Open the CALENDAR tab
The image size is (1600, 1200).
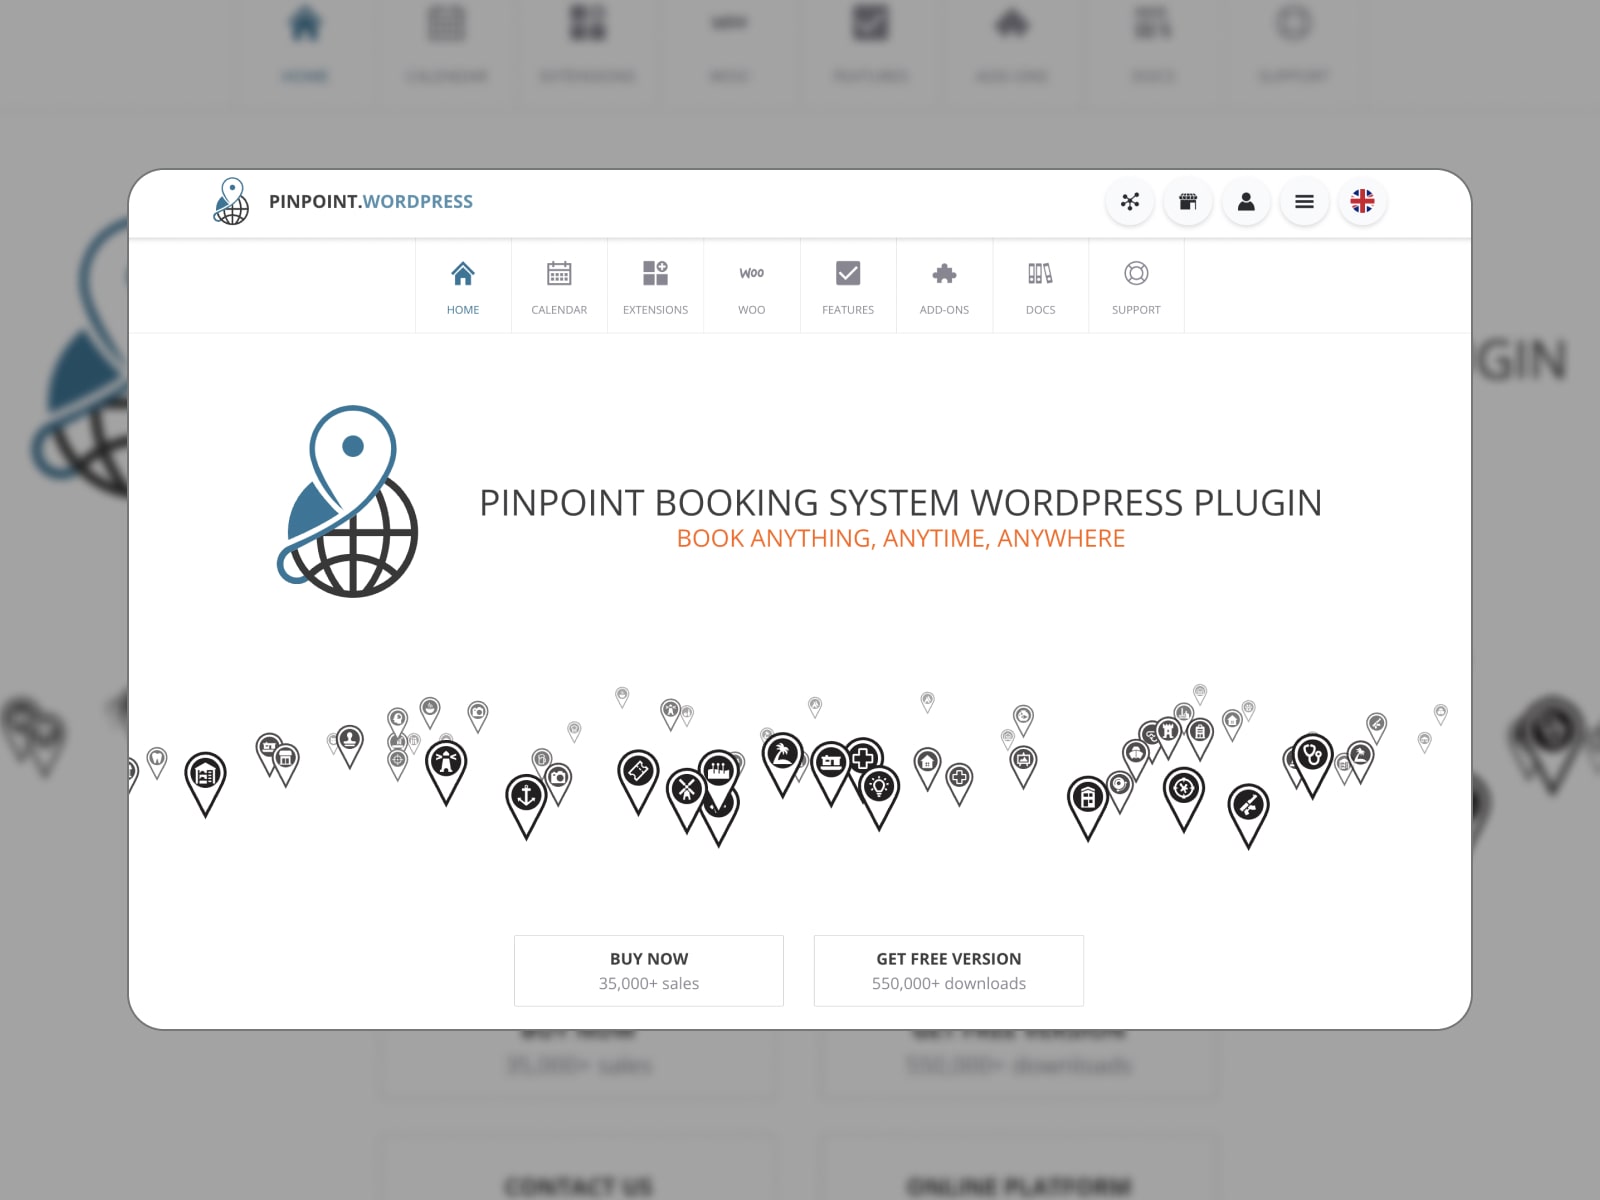coord(559,286)
